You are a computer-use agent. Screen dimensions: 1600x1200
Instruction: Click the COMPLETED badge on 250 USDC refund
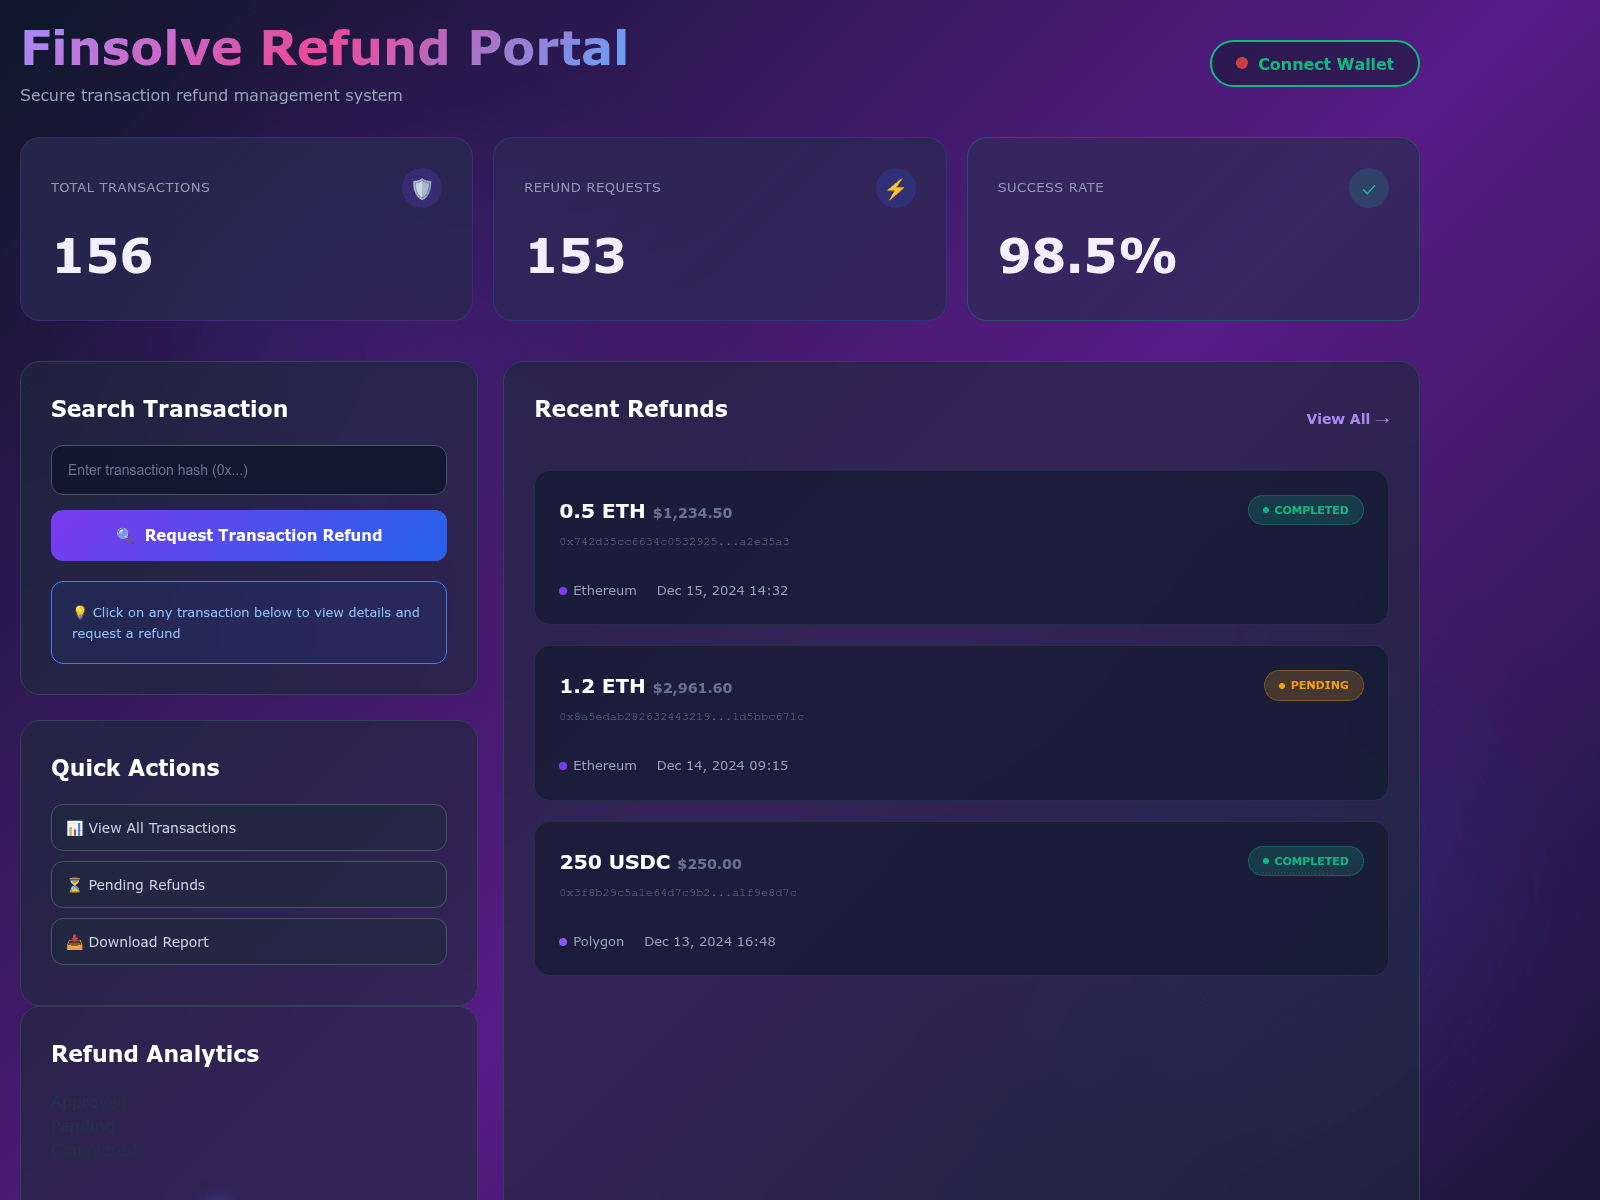click(x=1305, y=861)
